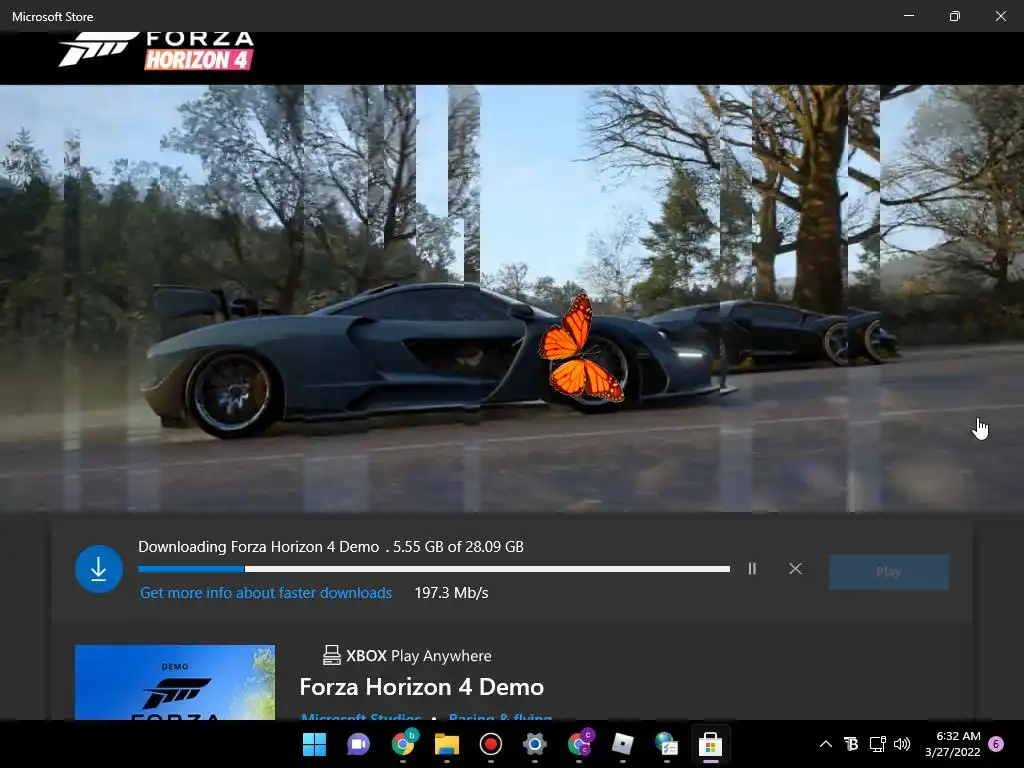Open the network status tray icon
This screenshot has height=768, width=1024.
(877, 744)
